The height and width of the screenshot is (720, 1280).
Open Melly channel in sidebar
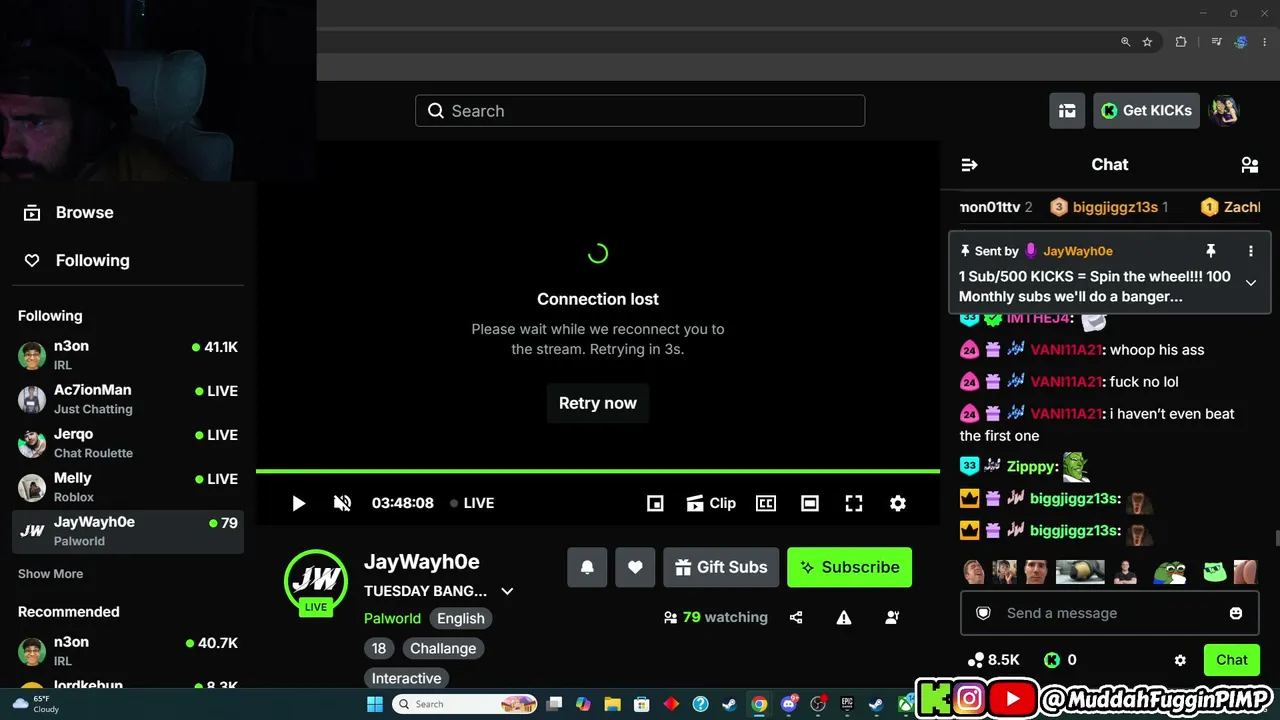[128, 487]
